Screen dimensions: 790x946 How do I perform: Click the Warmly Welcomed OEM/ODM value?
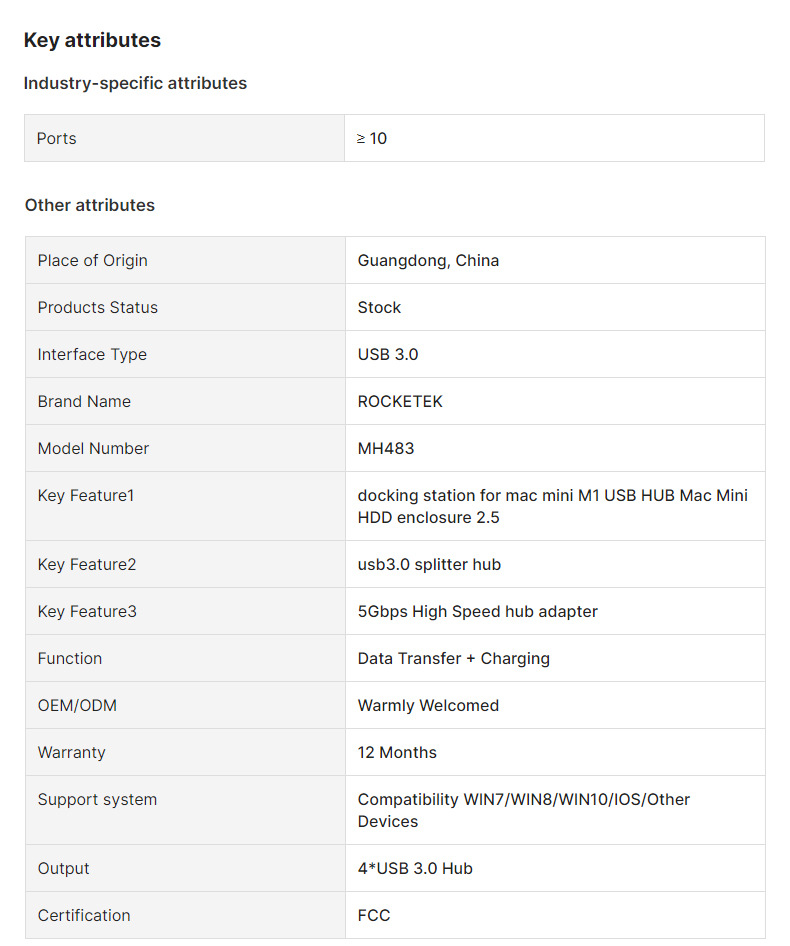tap(428, 705)
